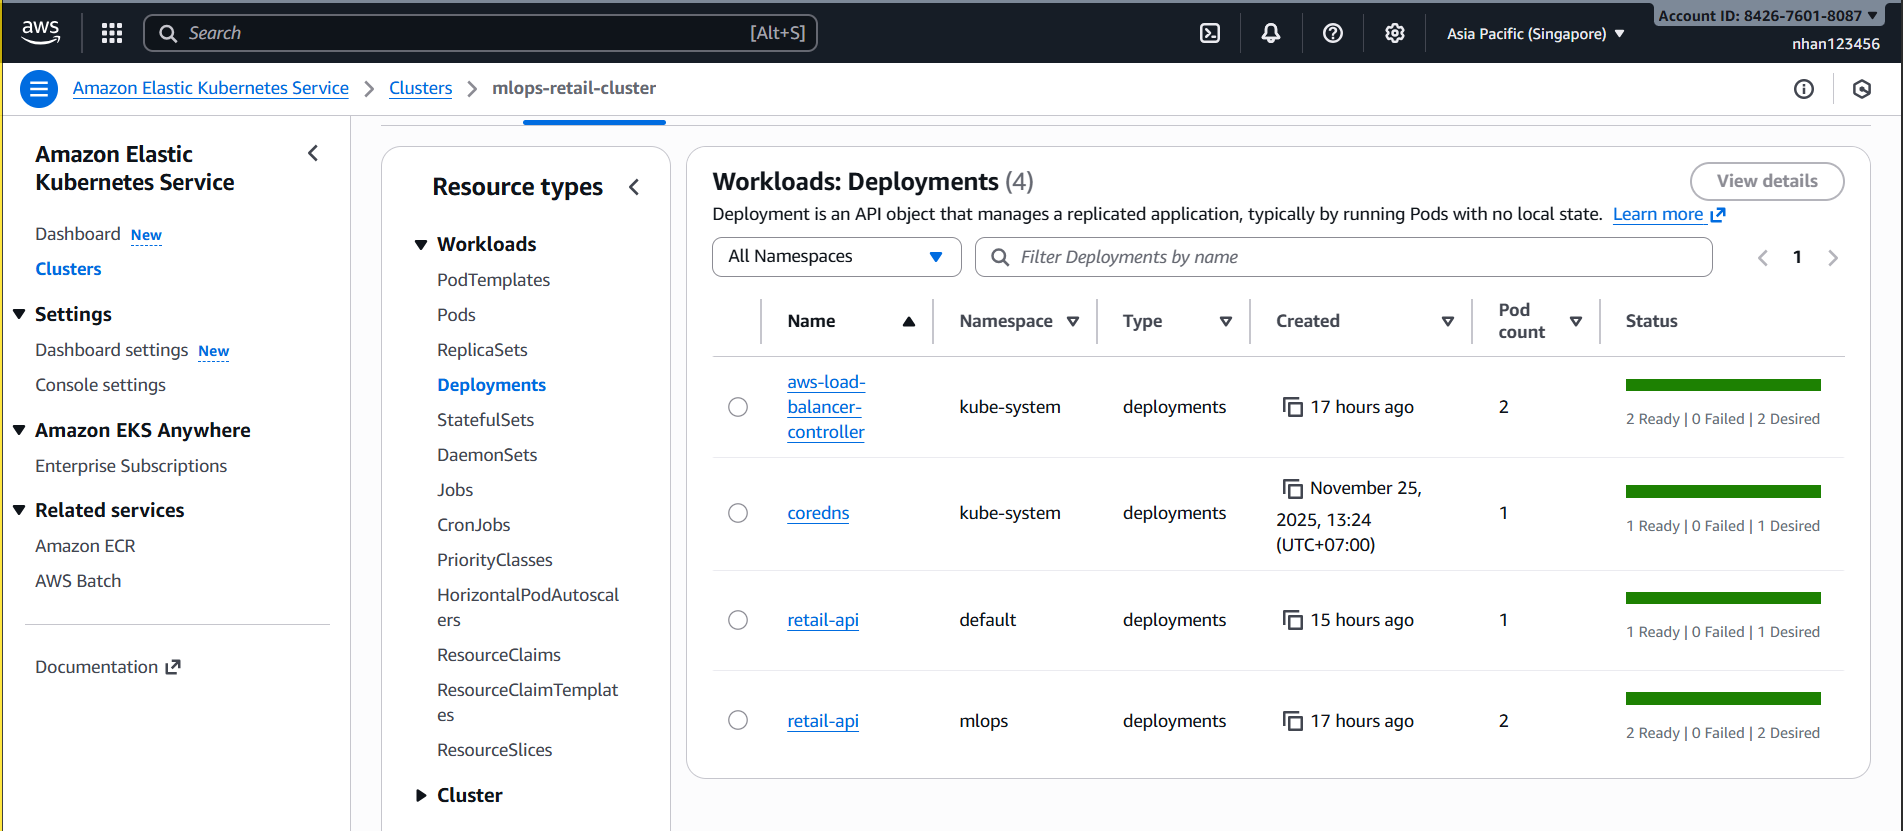The height and width of the screenshot is (831, 1903).
Task: Select StatefulSets in resource types
Action: pyautogui.click(x=485, y=420)
